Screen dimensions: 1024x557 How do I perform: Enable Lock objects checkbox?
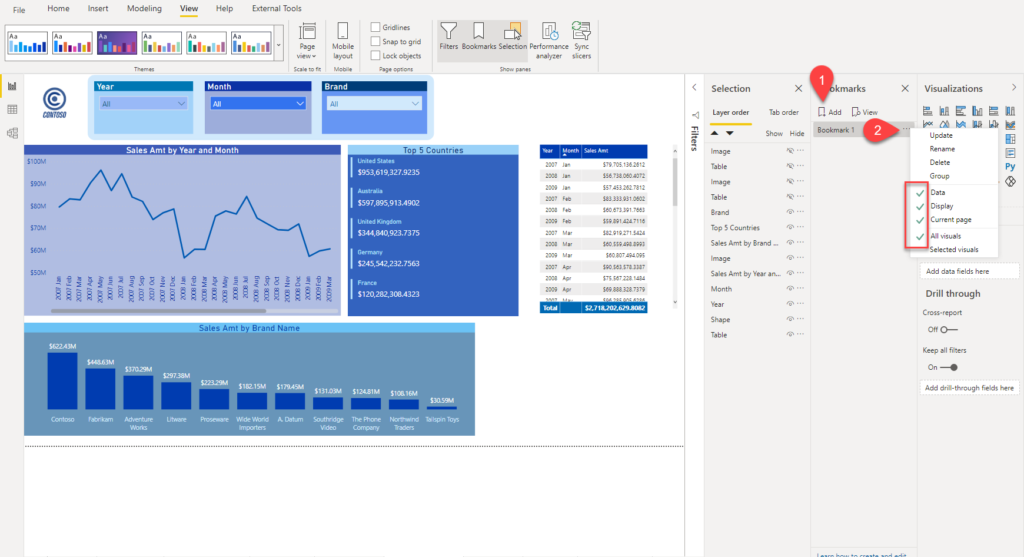pos(376,56)
